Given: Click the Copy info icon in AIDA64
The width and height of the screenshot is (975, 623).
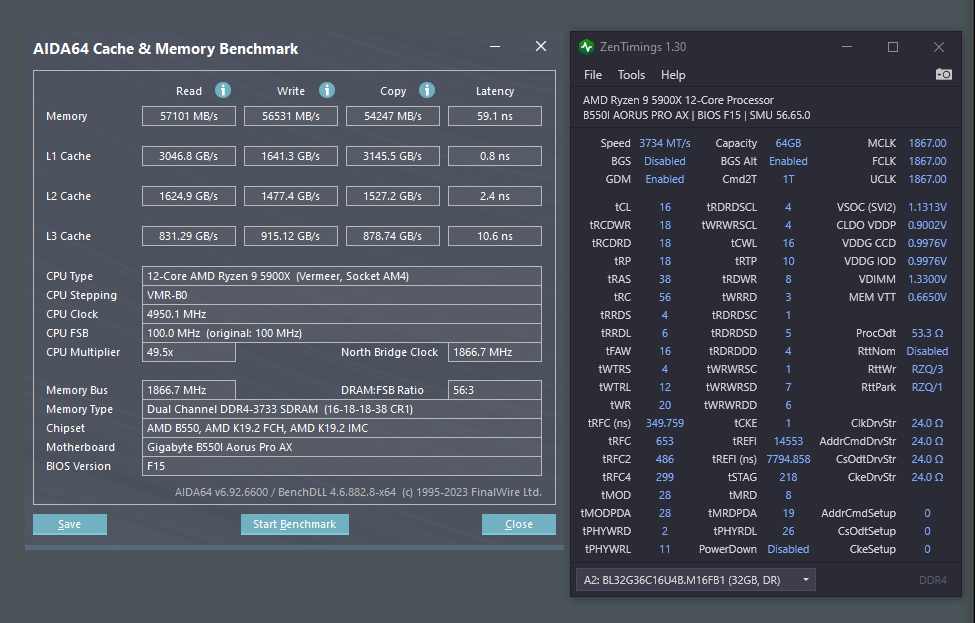Looking at the screenshot, I should [x=427, y=90].
